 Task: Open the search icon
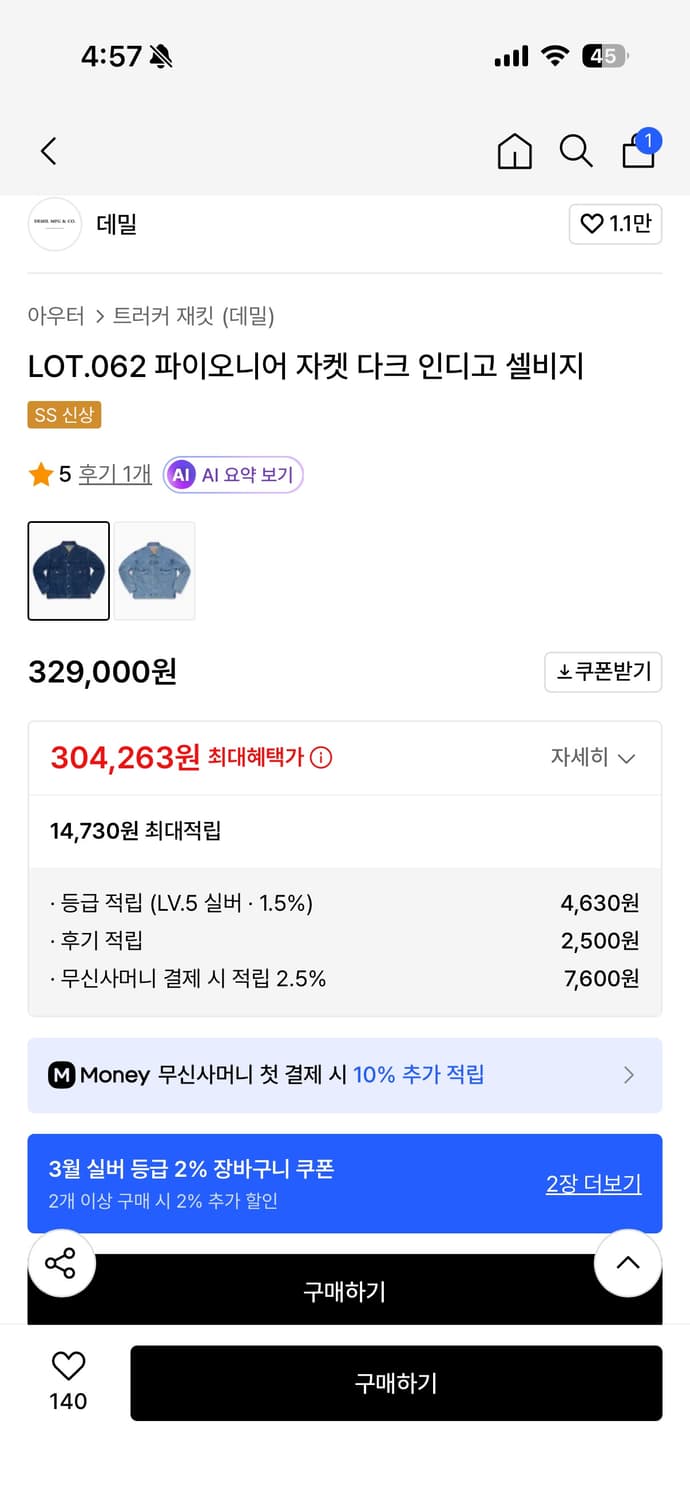tap(575, 151)
